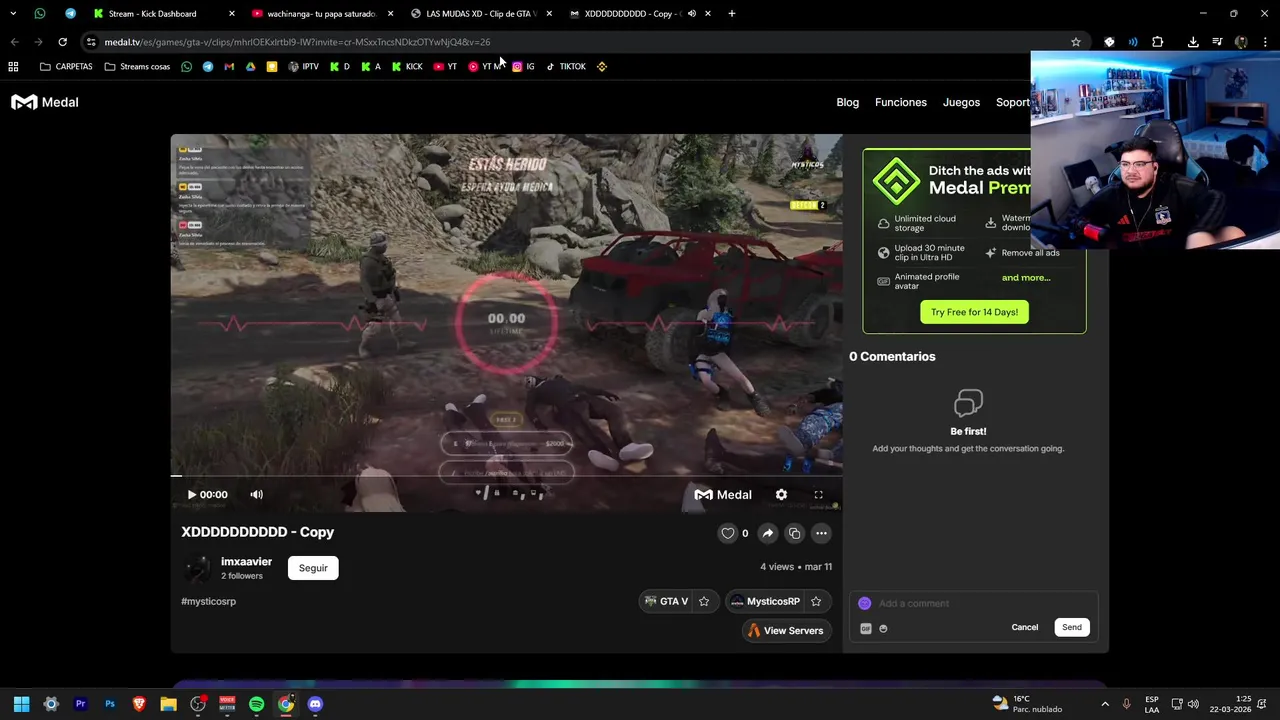
Task: Click the #mysticosrp hashtag
Action: point(208,601)
